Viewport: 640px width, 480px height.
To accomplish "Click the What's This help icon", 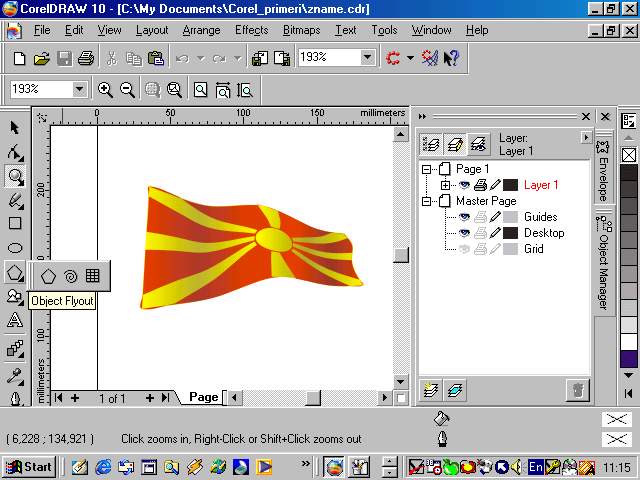I will pyautogui.click(x=451, y=58).
